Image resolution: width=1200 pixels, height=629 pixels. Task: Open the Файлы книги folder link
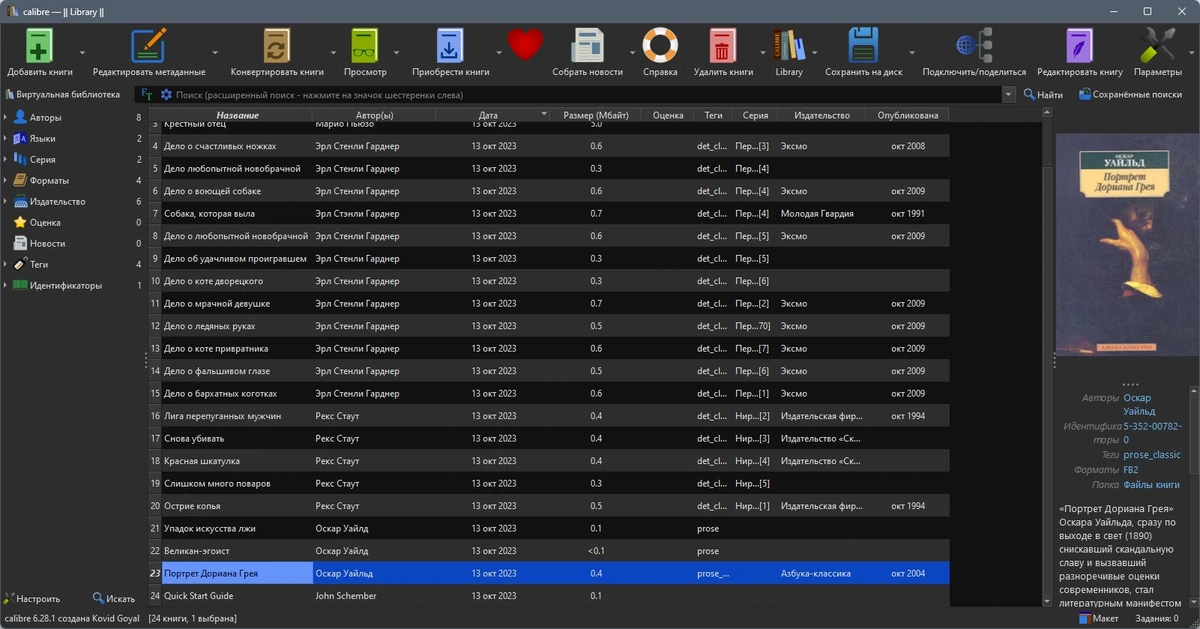[1151, 485]
